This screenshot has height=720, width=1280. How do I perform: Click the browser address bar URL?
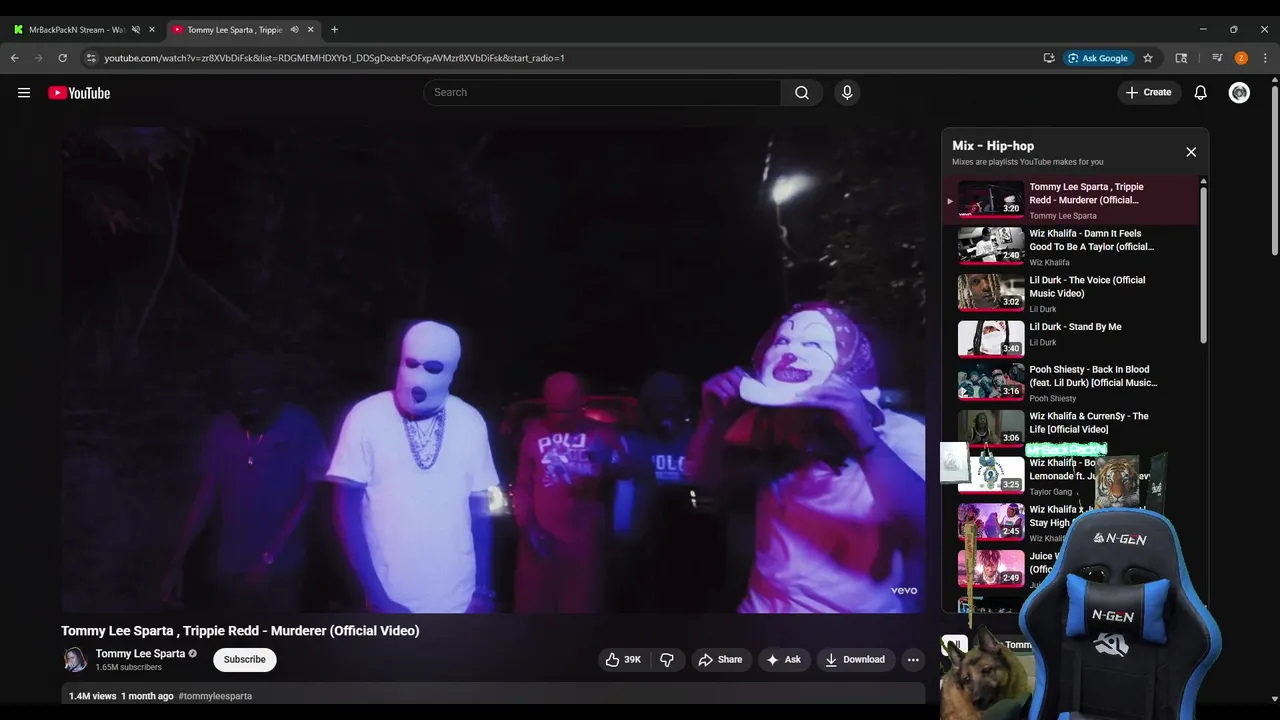click(x=334, y=58)
